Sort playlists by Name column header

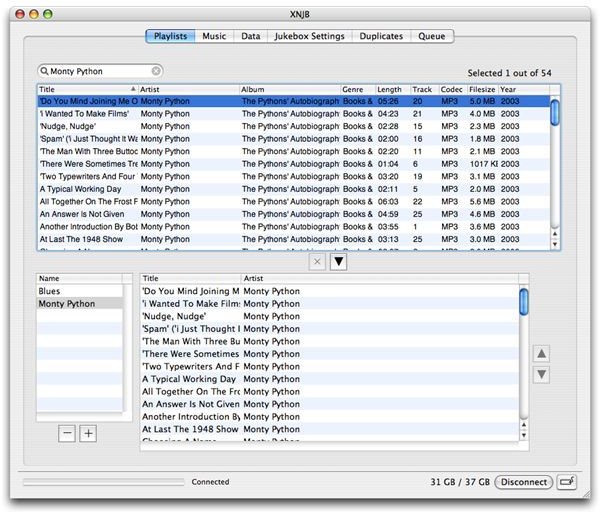(79, 279)
